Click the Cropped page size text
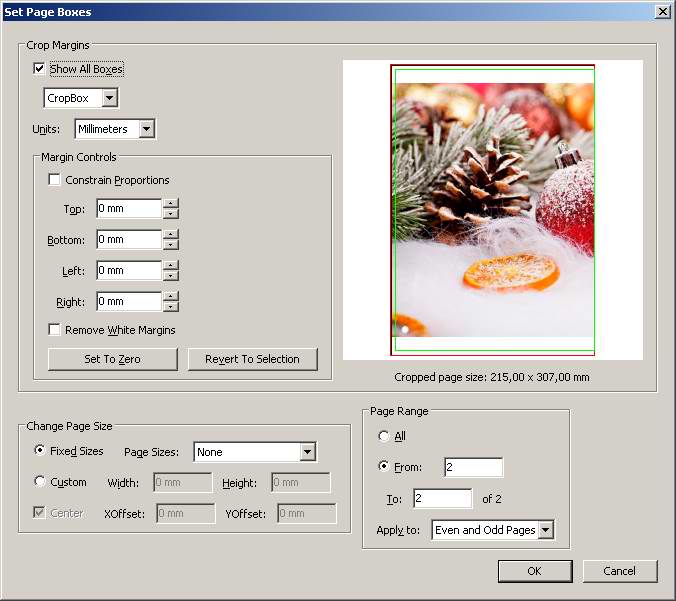This screenshot has height=601, width=676. (491, 377)
